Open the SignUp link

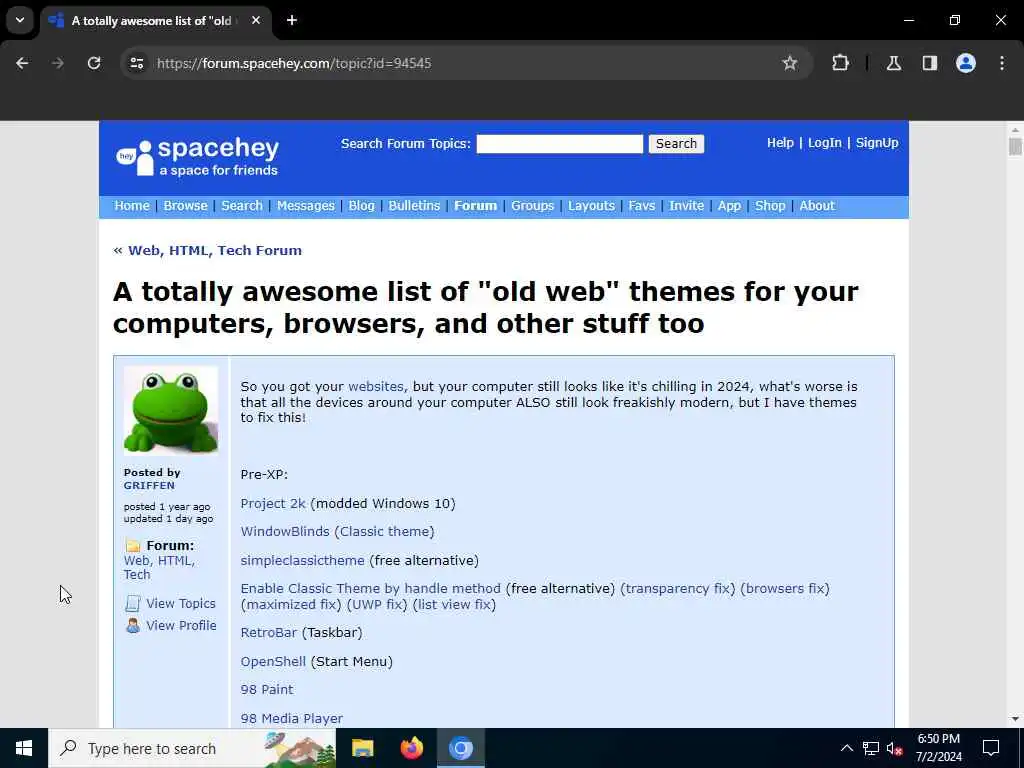point(876,142)
